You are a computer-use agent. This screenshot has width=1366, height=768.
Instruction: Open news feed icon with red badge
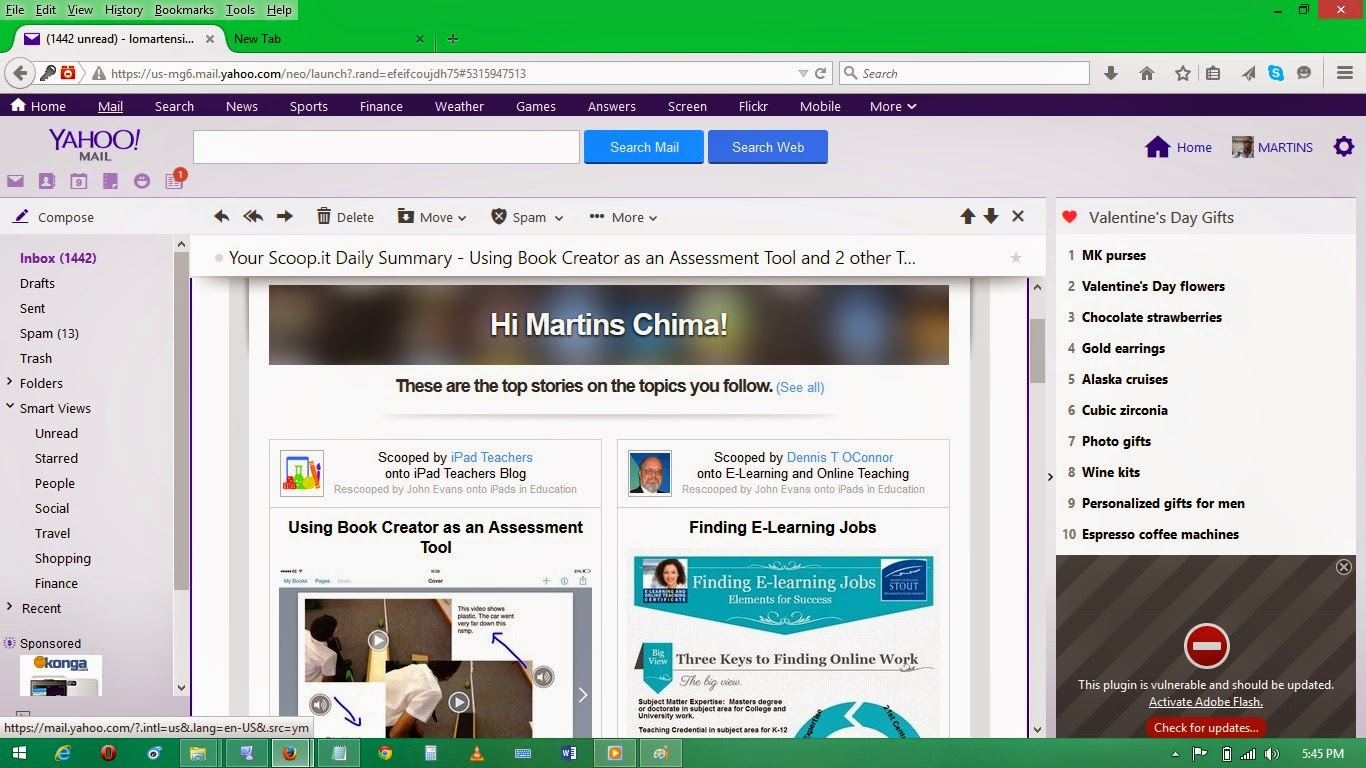174,181
